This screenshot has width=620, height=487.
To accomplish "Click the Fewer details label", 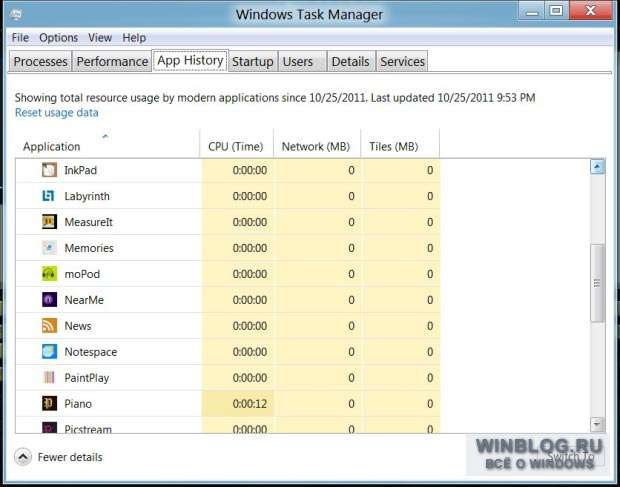I will click(70, 457).
